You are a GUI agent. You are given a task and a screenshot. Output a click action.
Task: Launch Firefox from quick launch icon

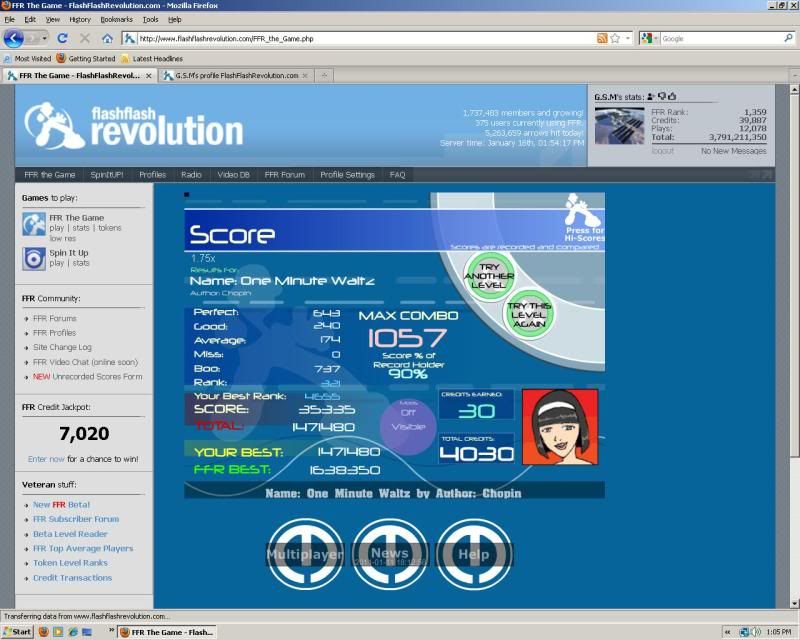point(43,632)
